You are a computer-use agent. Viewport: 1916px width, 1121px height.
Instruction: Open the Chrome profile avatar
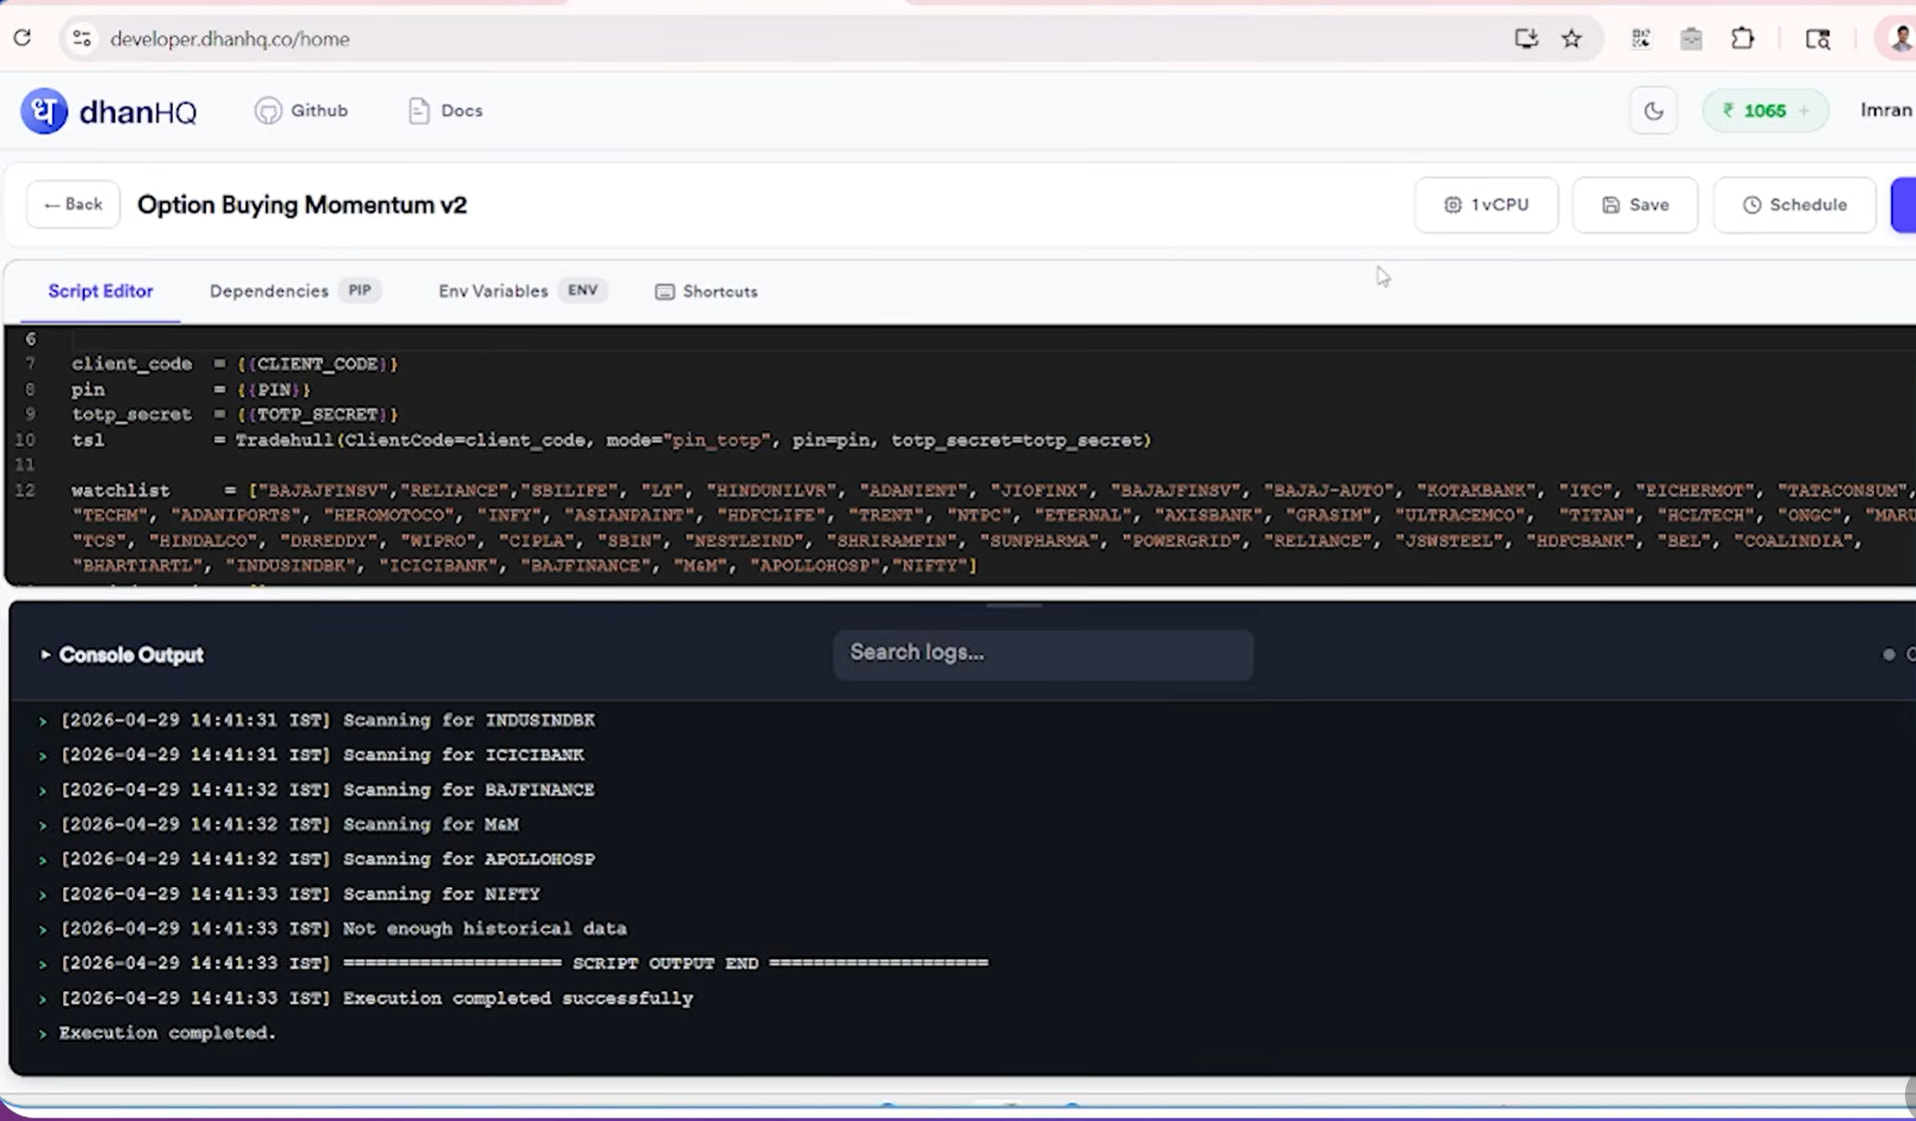(1899, 39)
